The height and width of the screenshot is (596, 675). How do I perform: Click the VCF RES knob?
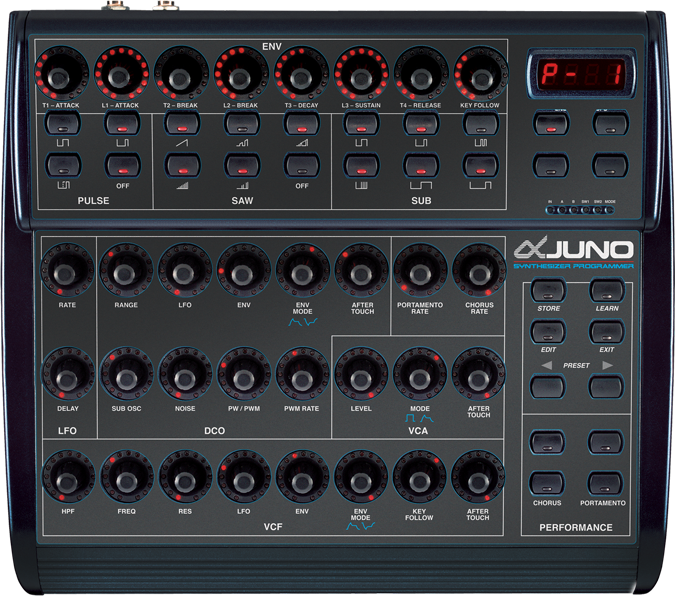click(x=185, y=477)
